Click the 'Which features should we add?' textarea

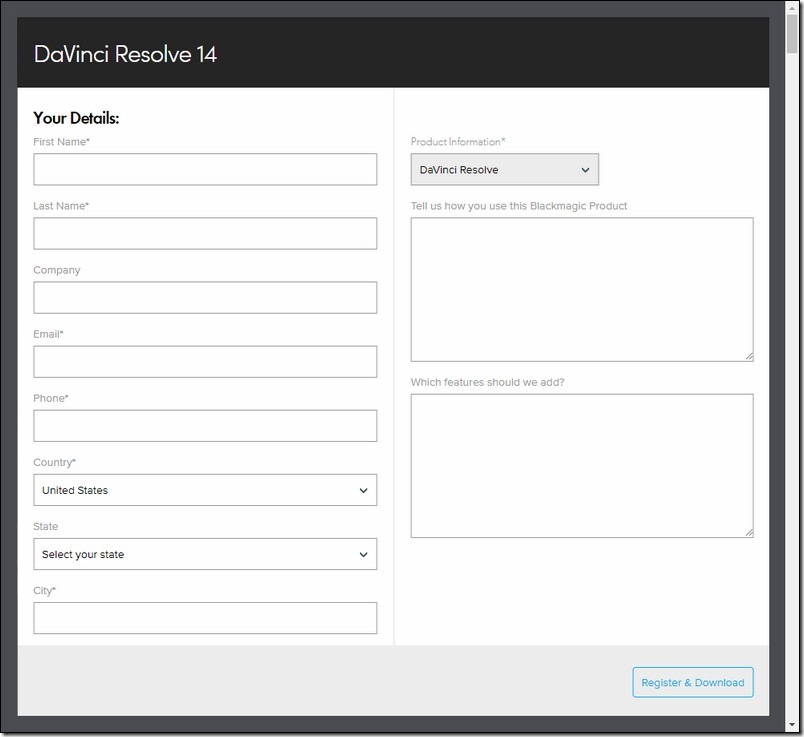pyautogui.click(x=582, y=466)
